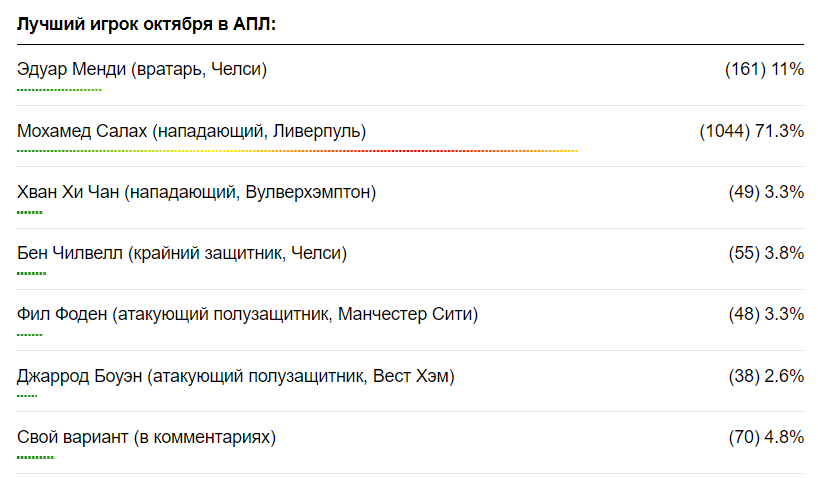
Task: Click the short bar under Джаррод Боуэн
Action: pyautogui.click(x=27, y=396)
